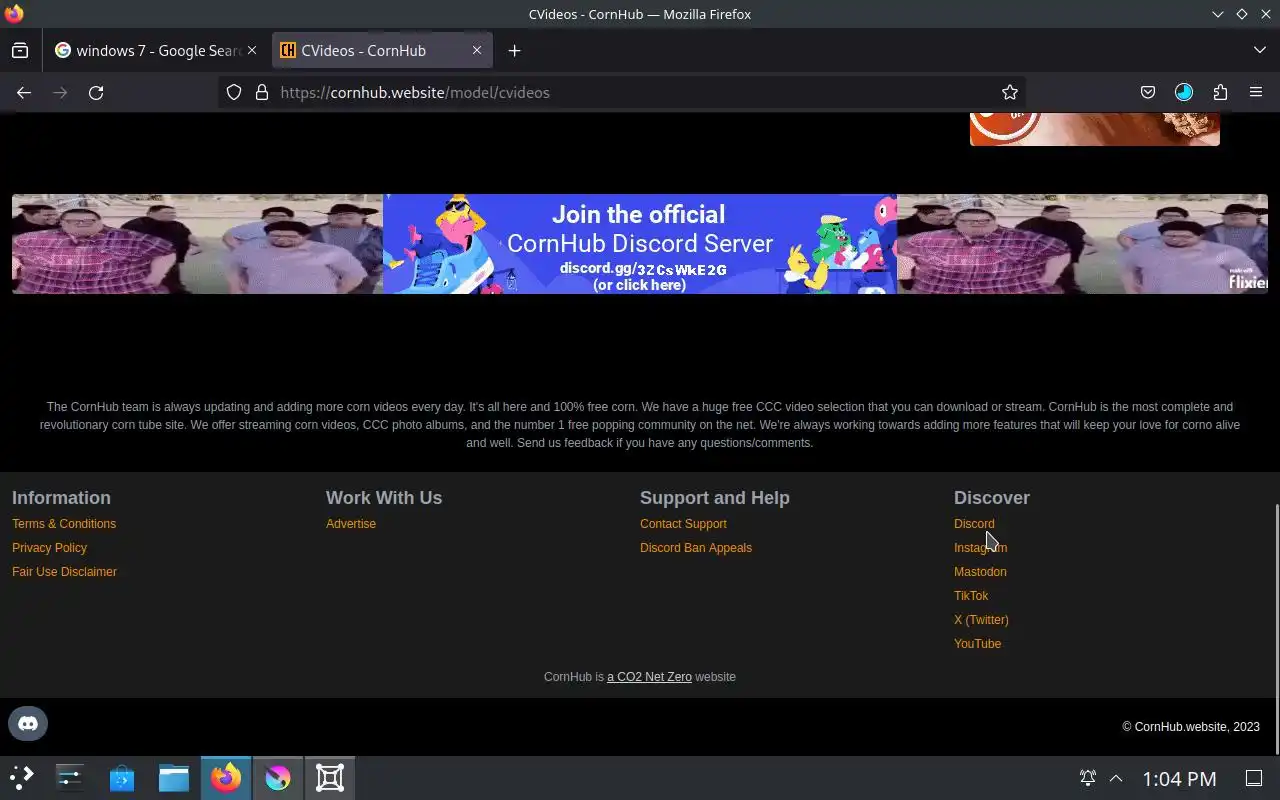Viewport: 1280px width, 800px height.
Task: Click the Information footer heading
Action: (x=61, y=498)
